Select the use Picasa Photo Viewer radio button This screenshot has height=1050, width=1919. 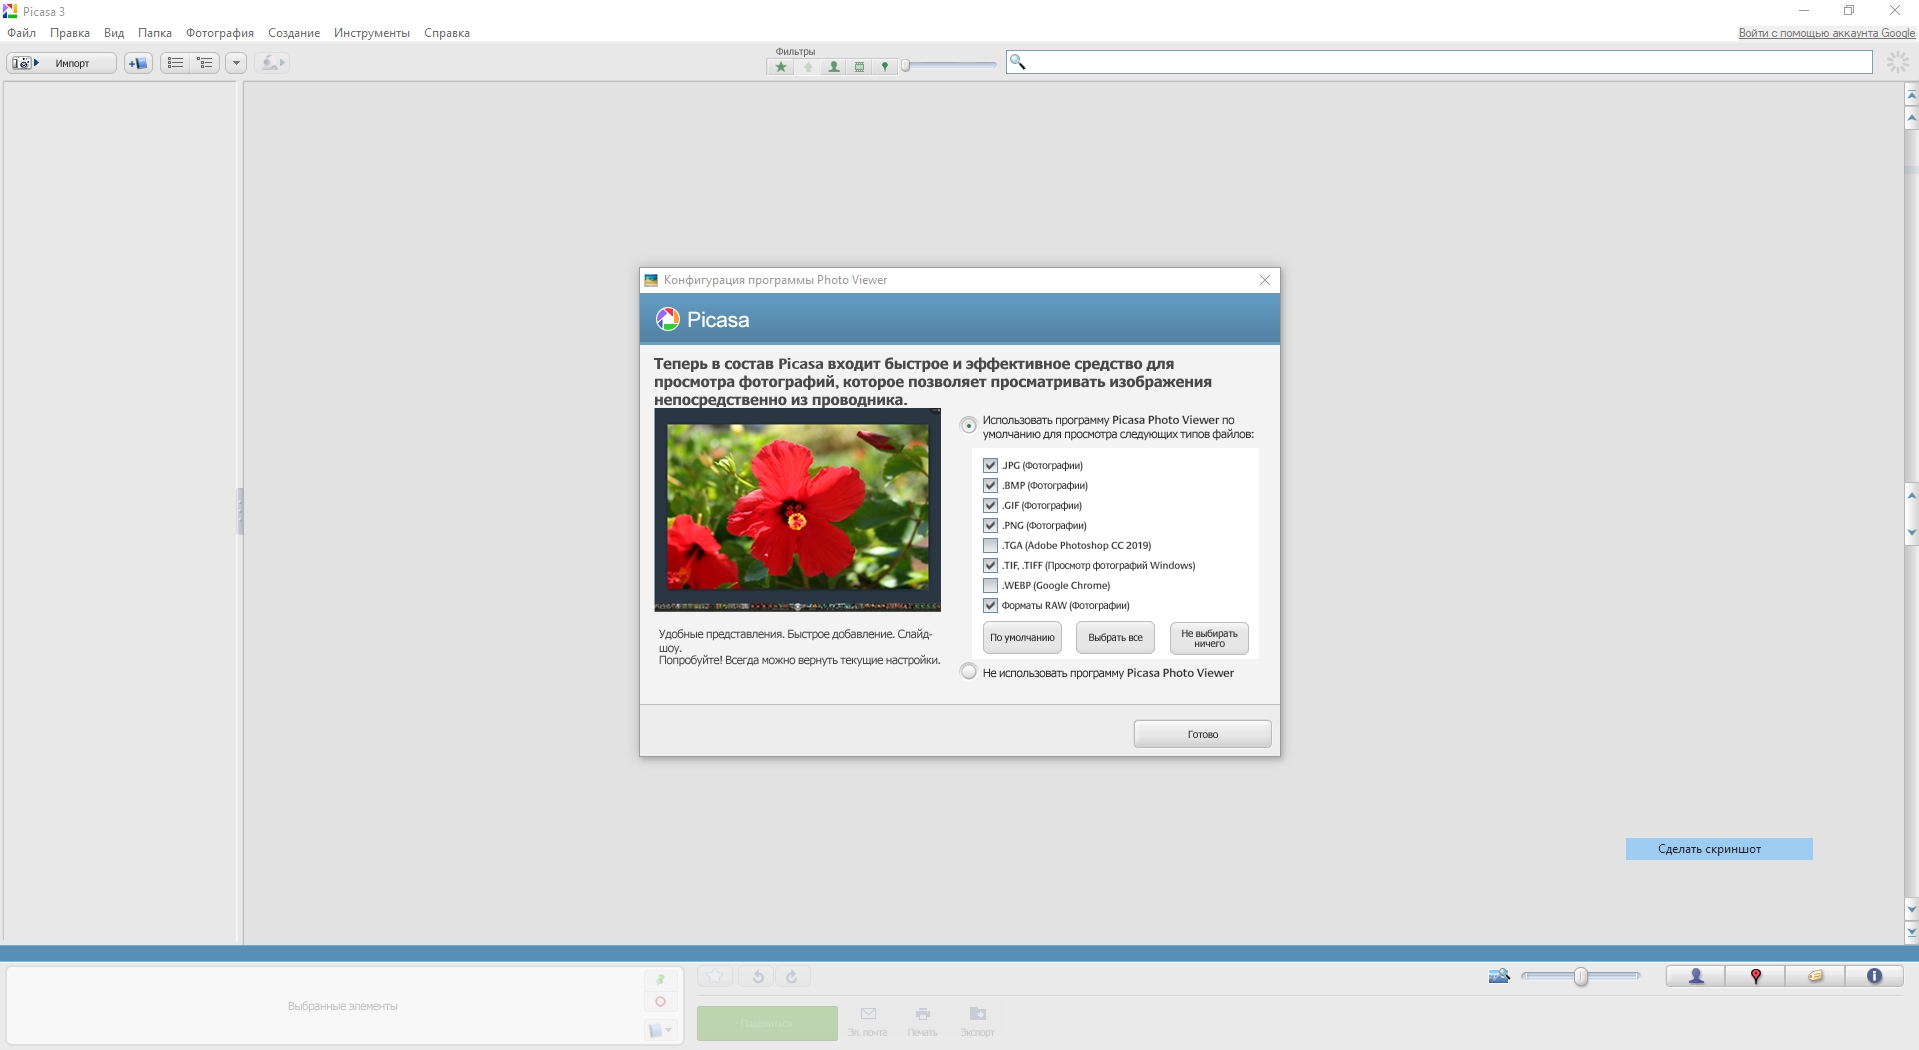point(968,425)
